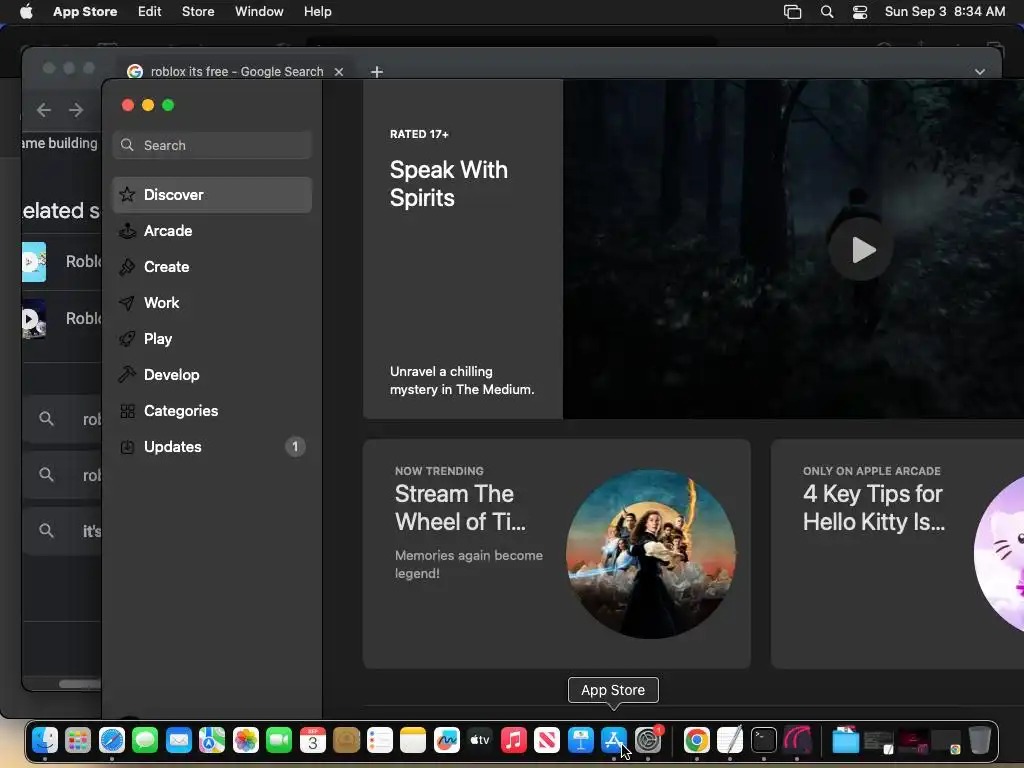1024x768 pixels.
Task: Close the roblox Google Search tab
Action: pyautogui.click(x=339, y=72)
